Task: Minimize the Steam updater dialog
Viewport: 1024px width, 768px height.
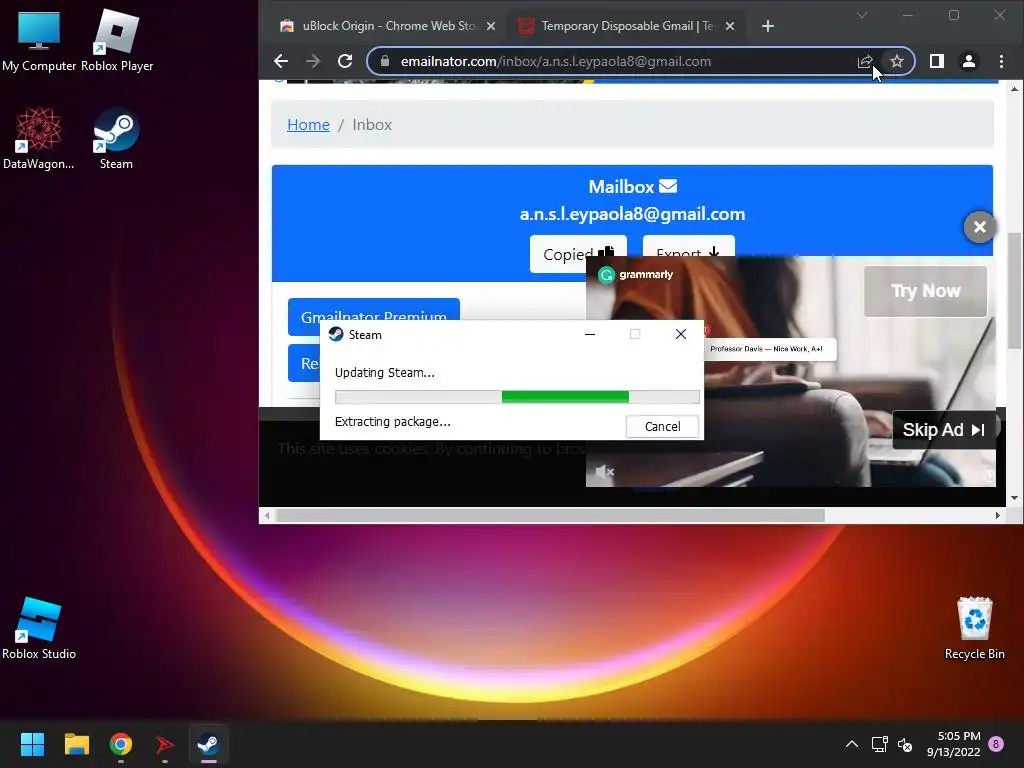Action: pyautogui.click(x=590, y=334)
